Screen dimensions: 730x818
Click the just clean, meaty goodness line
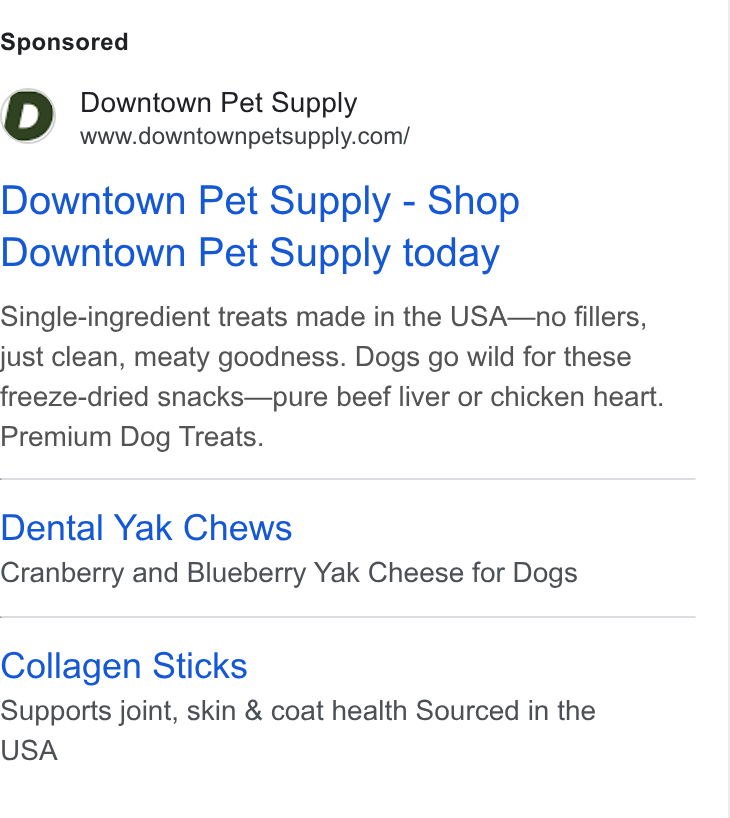[x=316, y=357]
